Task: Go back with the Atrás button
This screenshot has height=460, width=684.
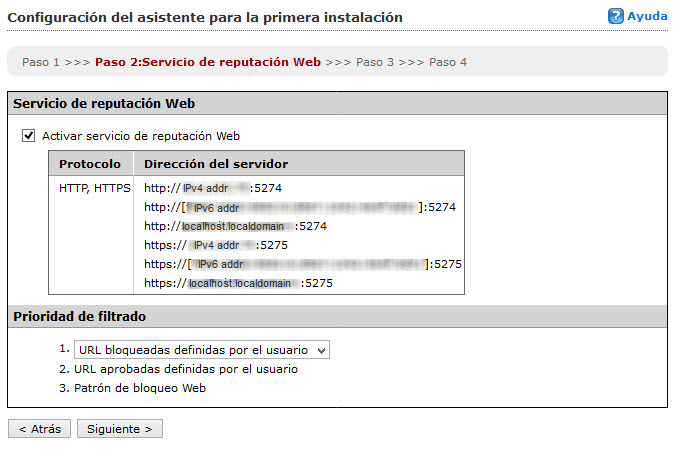Action: click(39, 428)
